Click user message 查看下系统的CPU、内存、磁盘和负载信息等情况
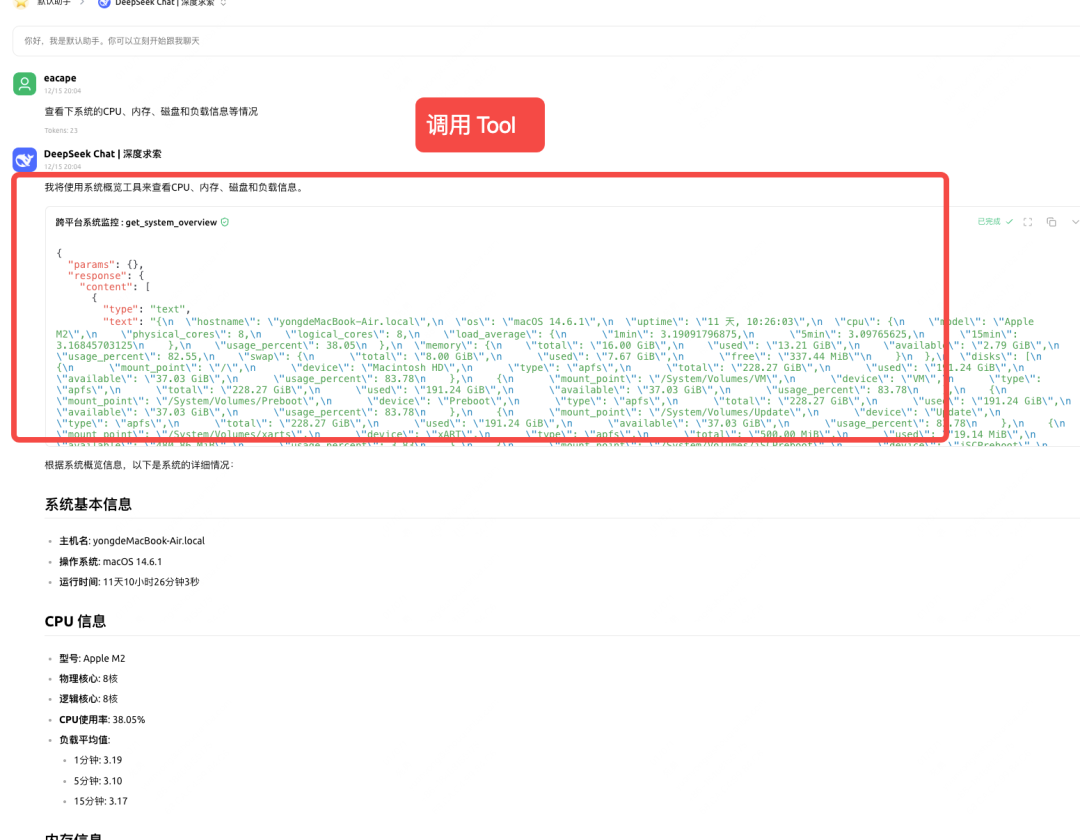Viewport: 1080px width, 840px height. [152, 112]
